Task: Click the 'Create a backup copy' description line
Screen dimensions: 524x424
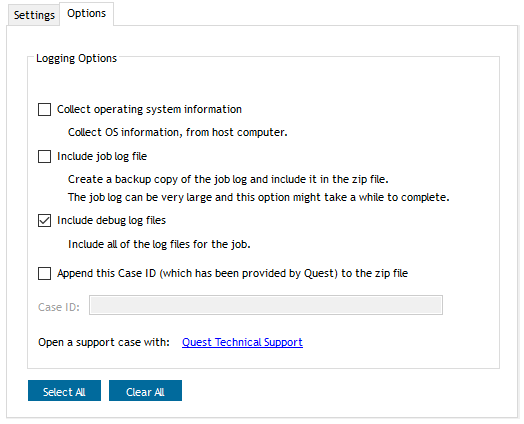Action: [x=228, y=179]
